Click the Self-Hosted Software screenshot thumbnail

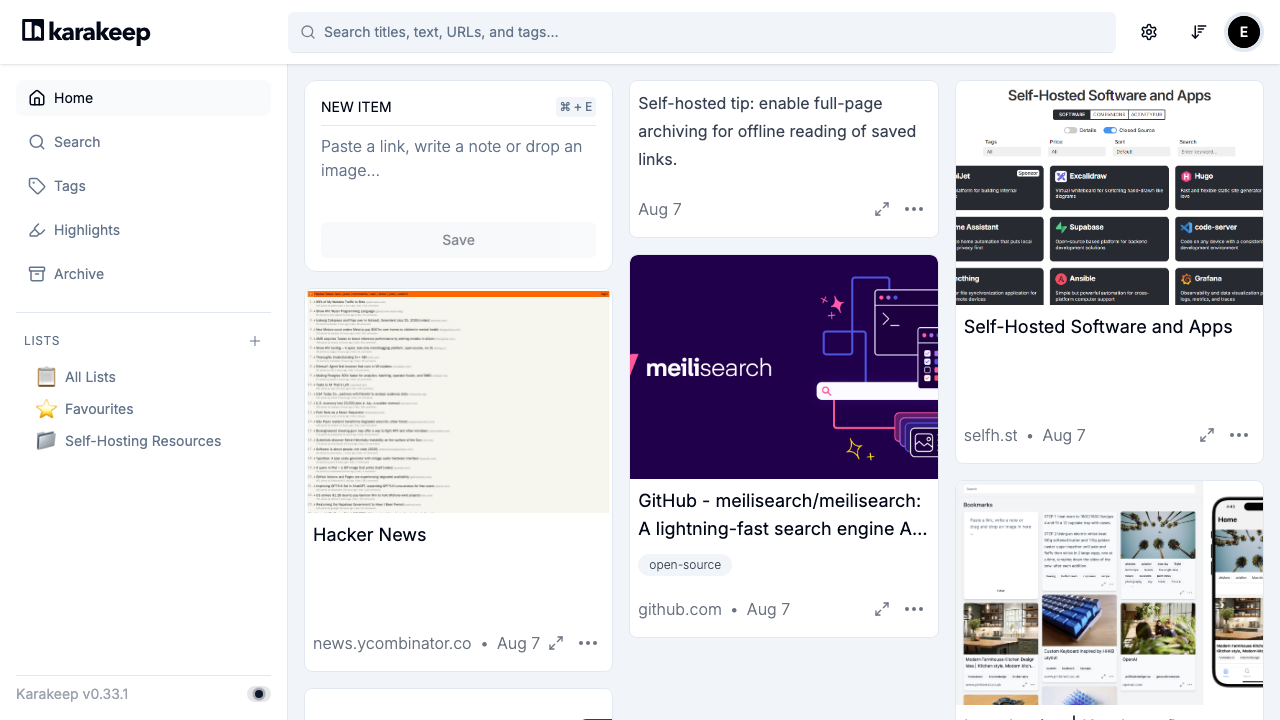click(x=1109, y=193)
